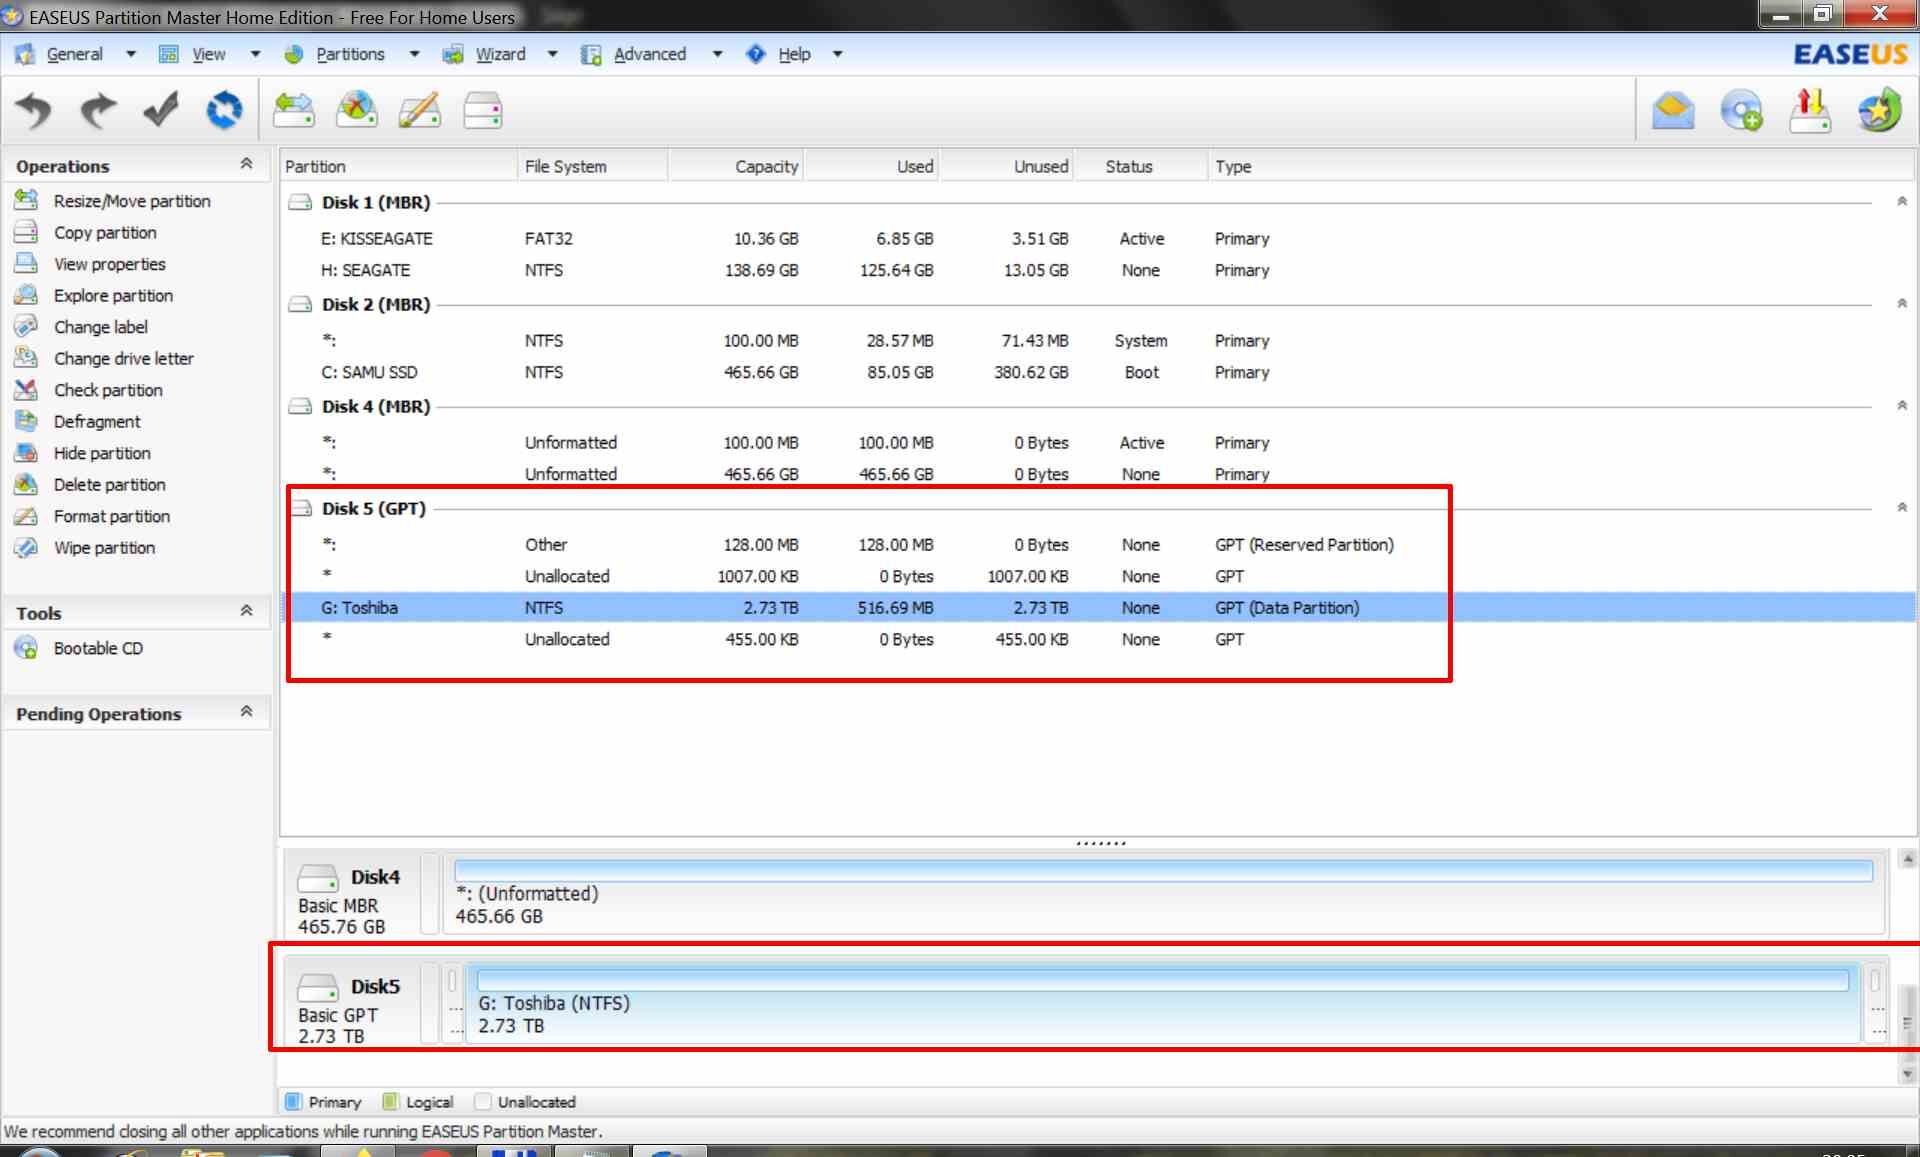The width and height of the screenshot is (1920, 1157).
Task: Click the drive with red arrows toolbar icon
Action: (1810, 110)
